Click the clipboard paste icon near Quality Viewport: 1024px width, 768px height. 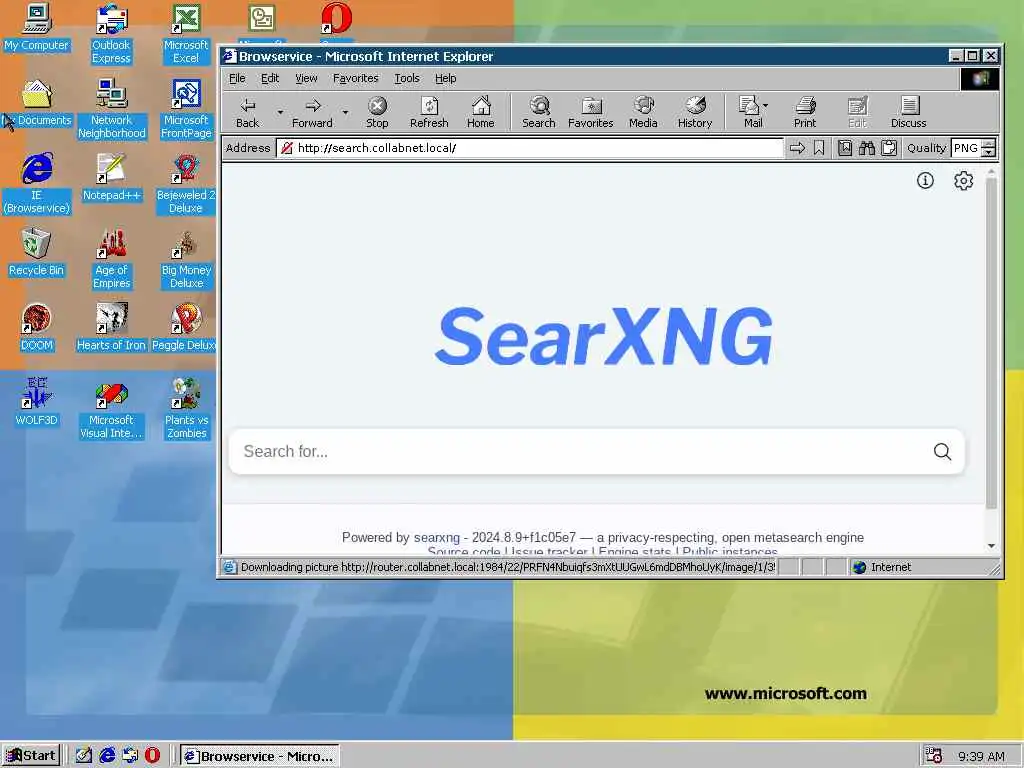pos(889,148)
